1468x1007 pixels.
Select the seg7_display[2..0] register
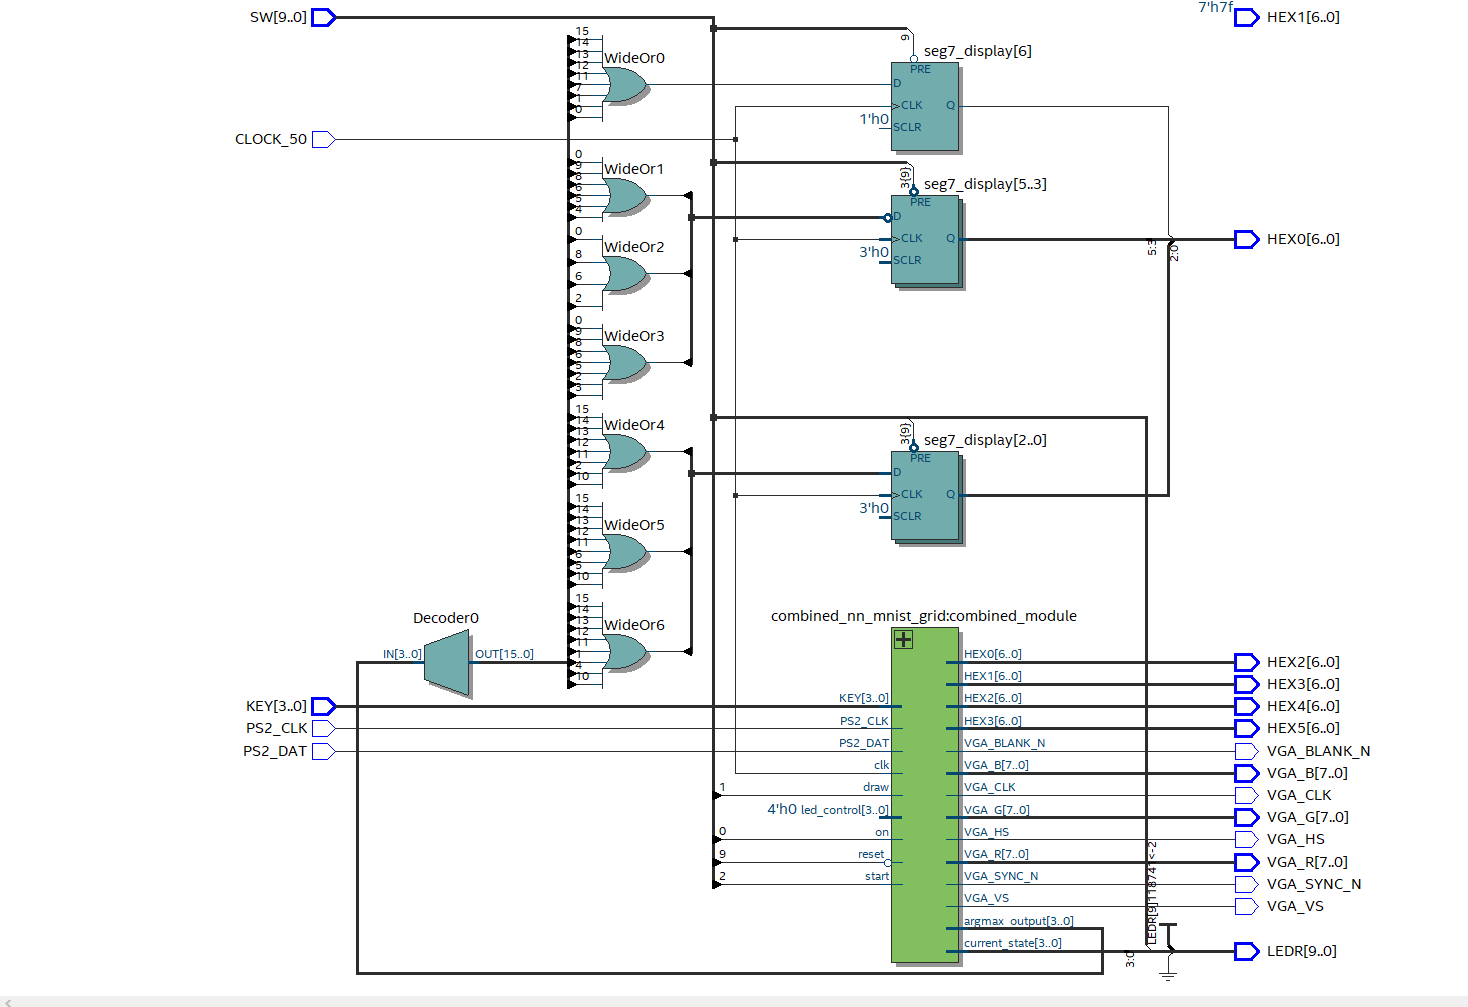click(927, 497)
